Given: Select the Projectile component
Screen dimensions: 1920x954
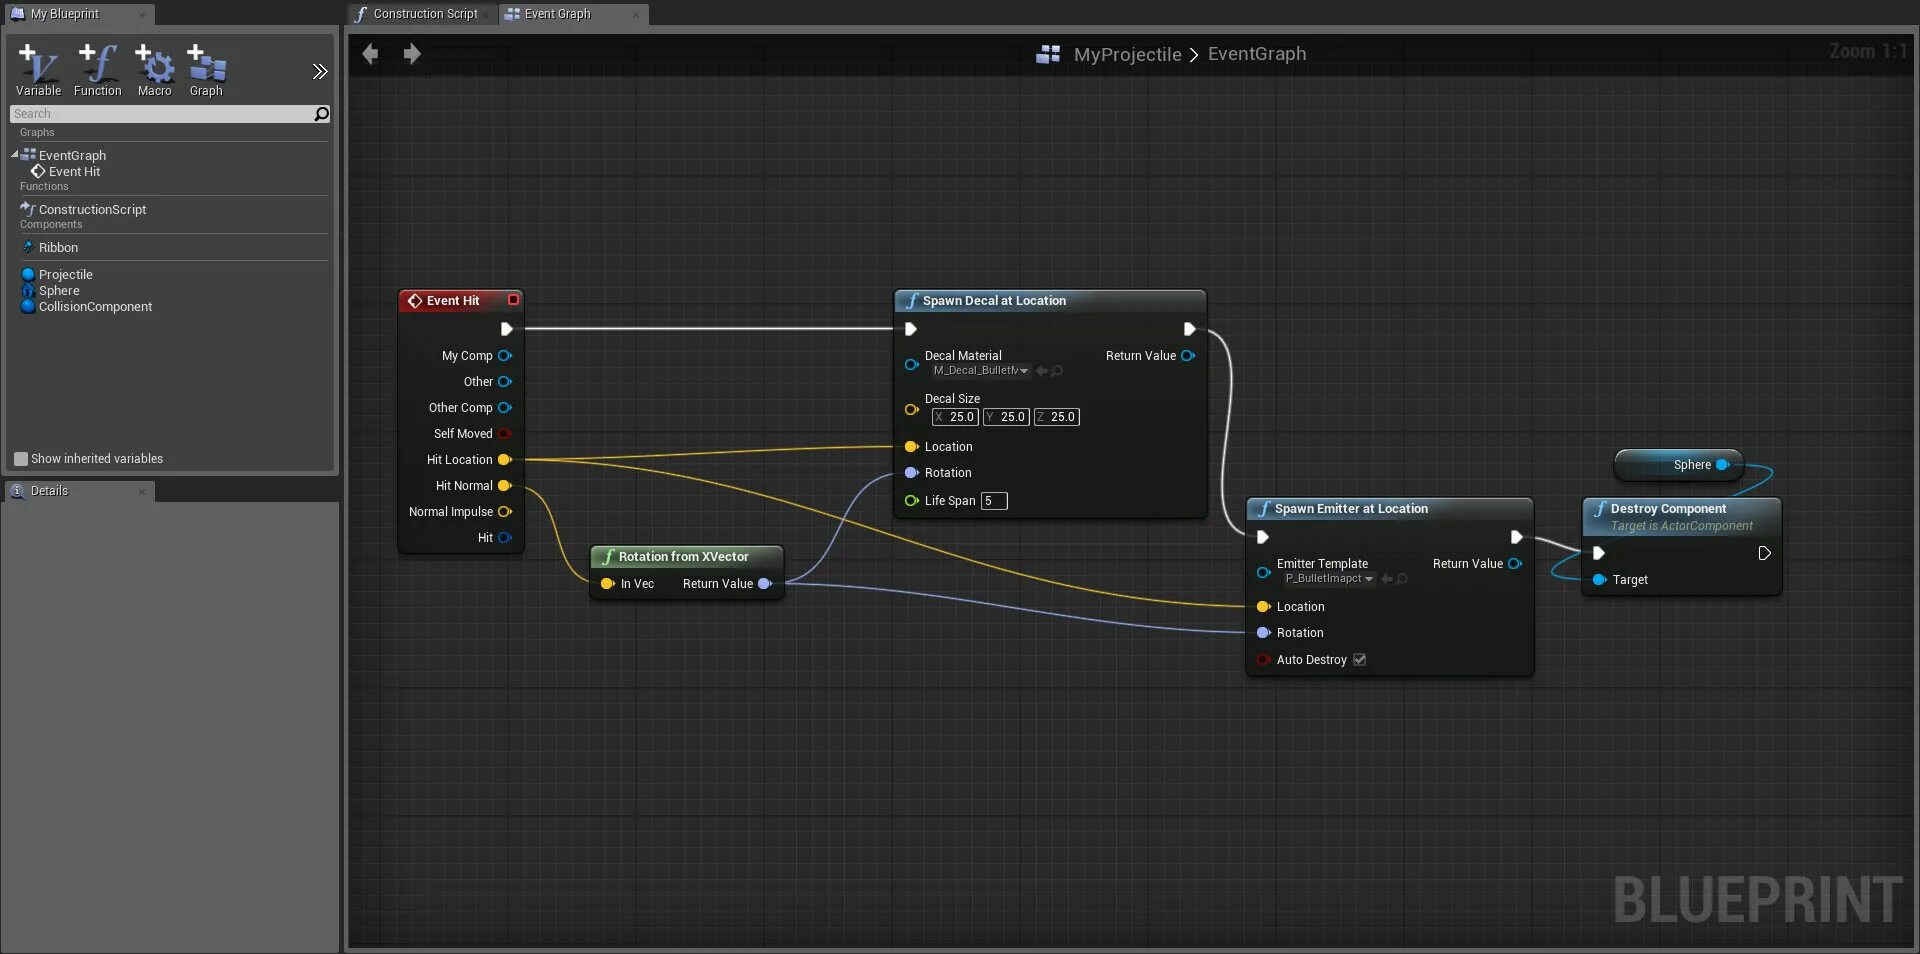Looking at the screenshot, I should pyautogui.click(x=65, y=275).
